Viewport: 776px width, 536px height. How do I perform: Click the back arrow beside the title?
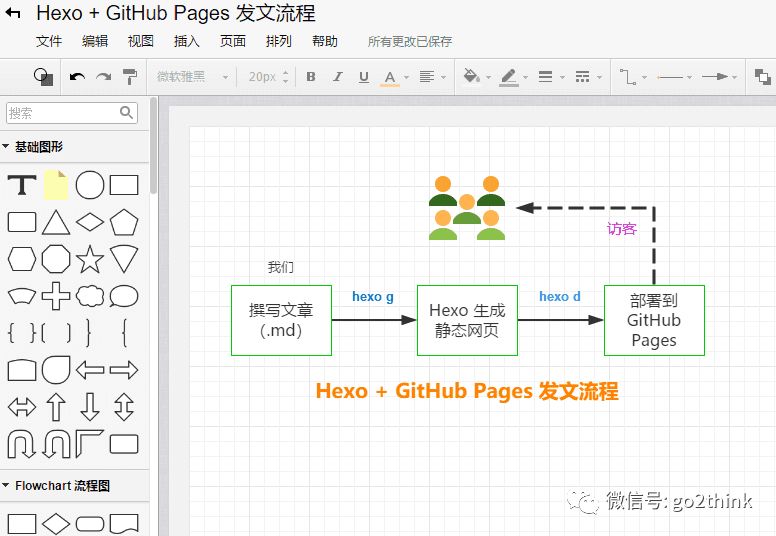pyautogui.click(x=13, y=13)
